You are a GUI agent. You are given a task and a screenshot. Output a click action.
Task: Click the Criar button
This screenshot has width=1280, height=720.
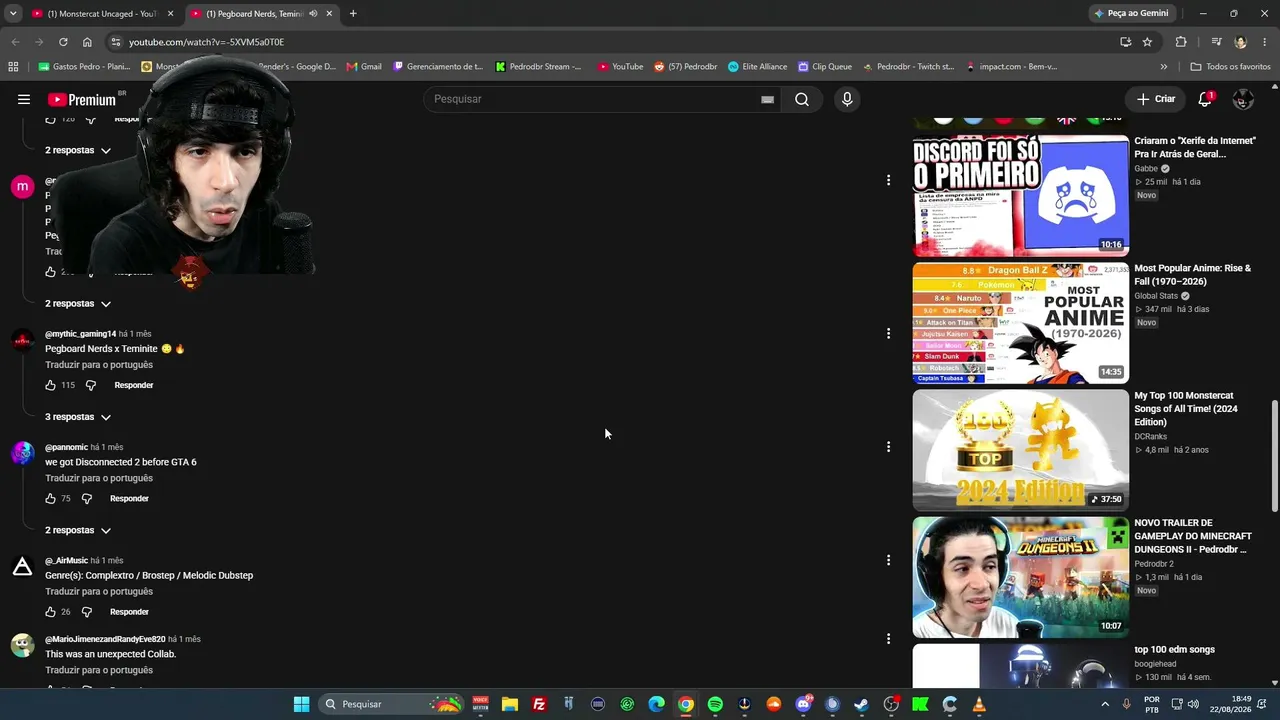[x=1155, y=99]
